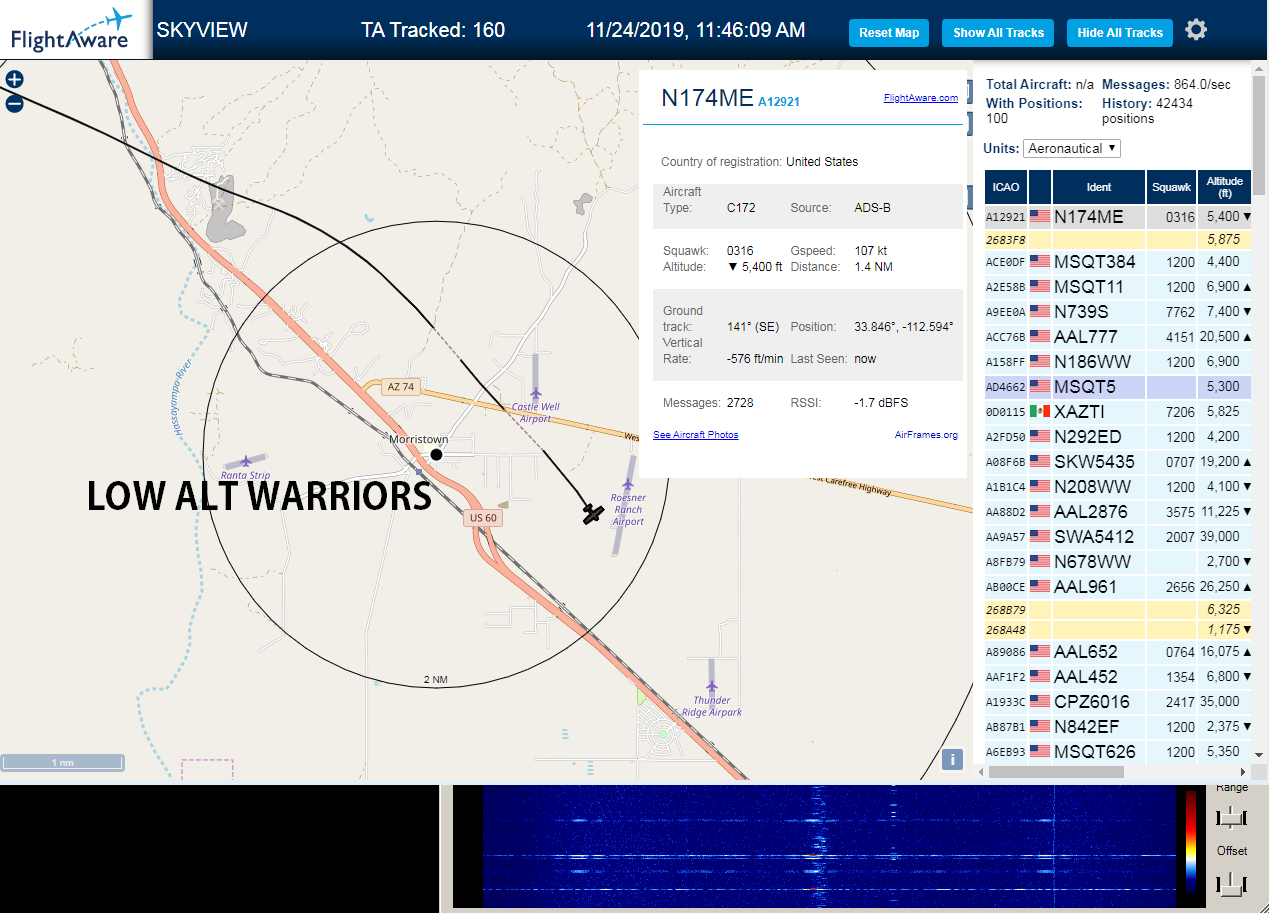Select the N739S aircraft row
1269x913 pixels.
click(1118, 312)
